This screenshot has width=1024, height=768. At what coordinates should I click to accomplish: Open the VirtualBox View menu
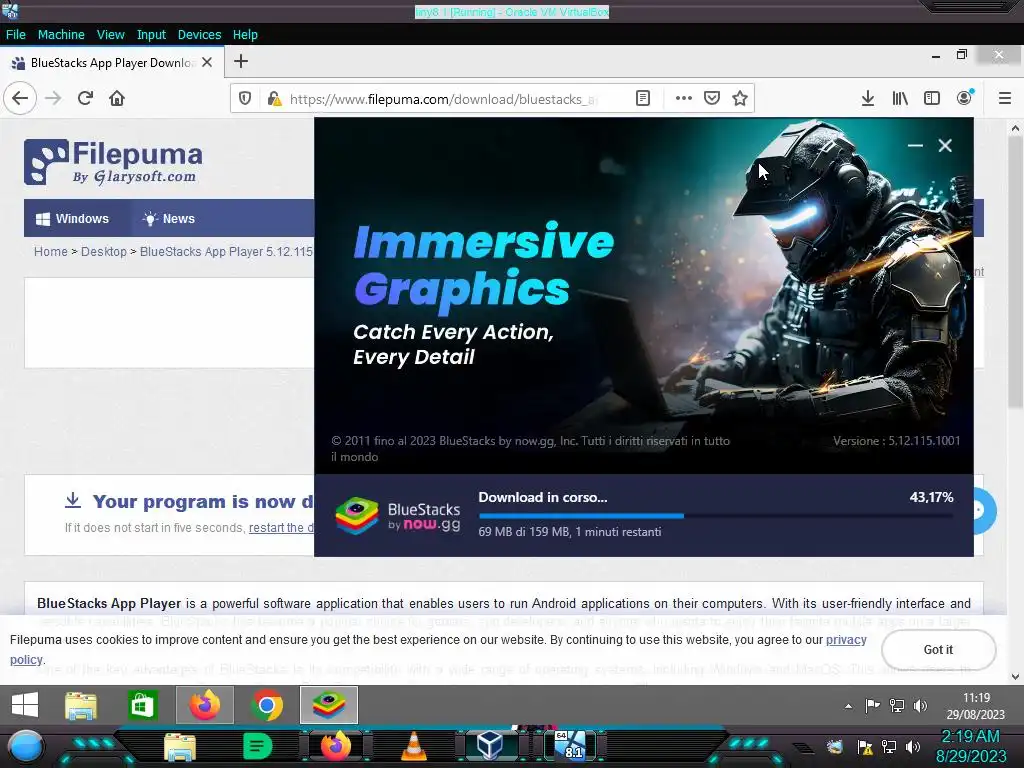(110, 35)
